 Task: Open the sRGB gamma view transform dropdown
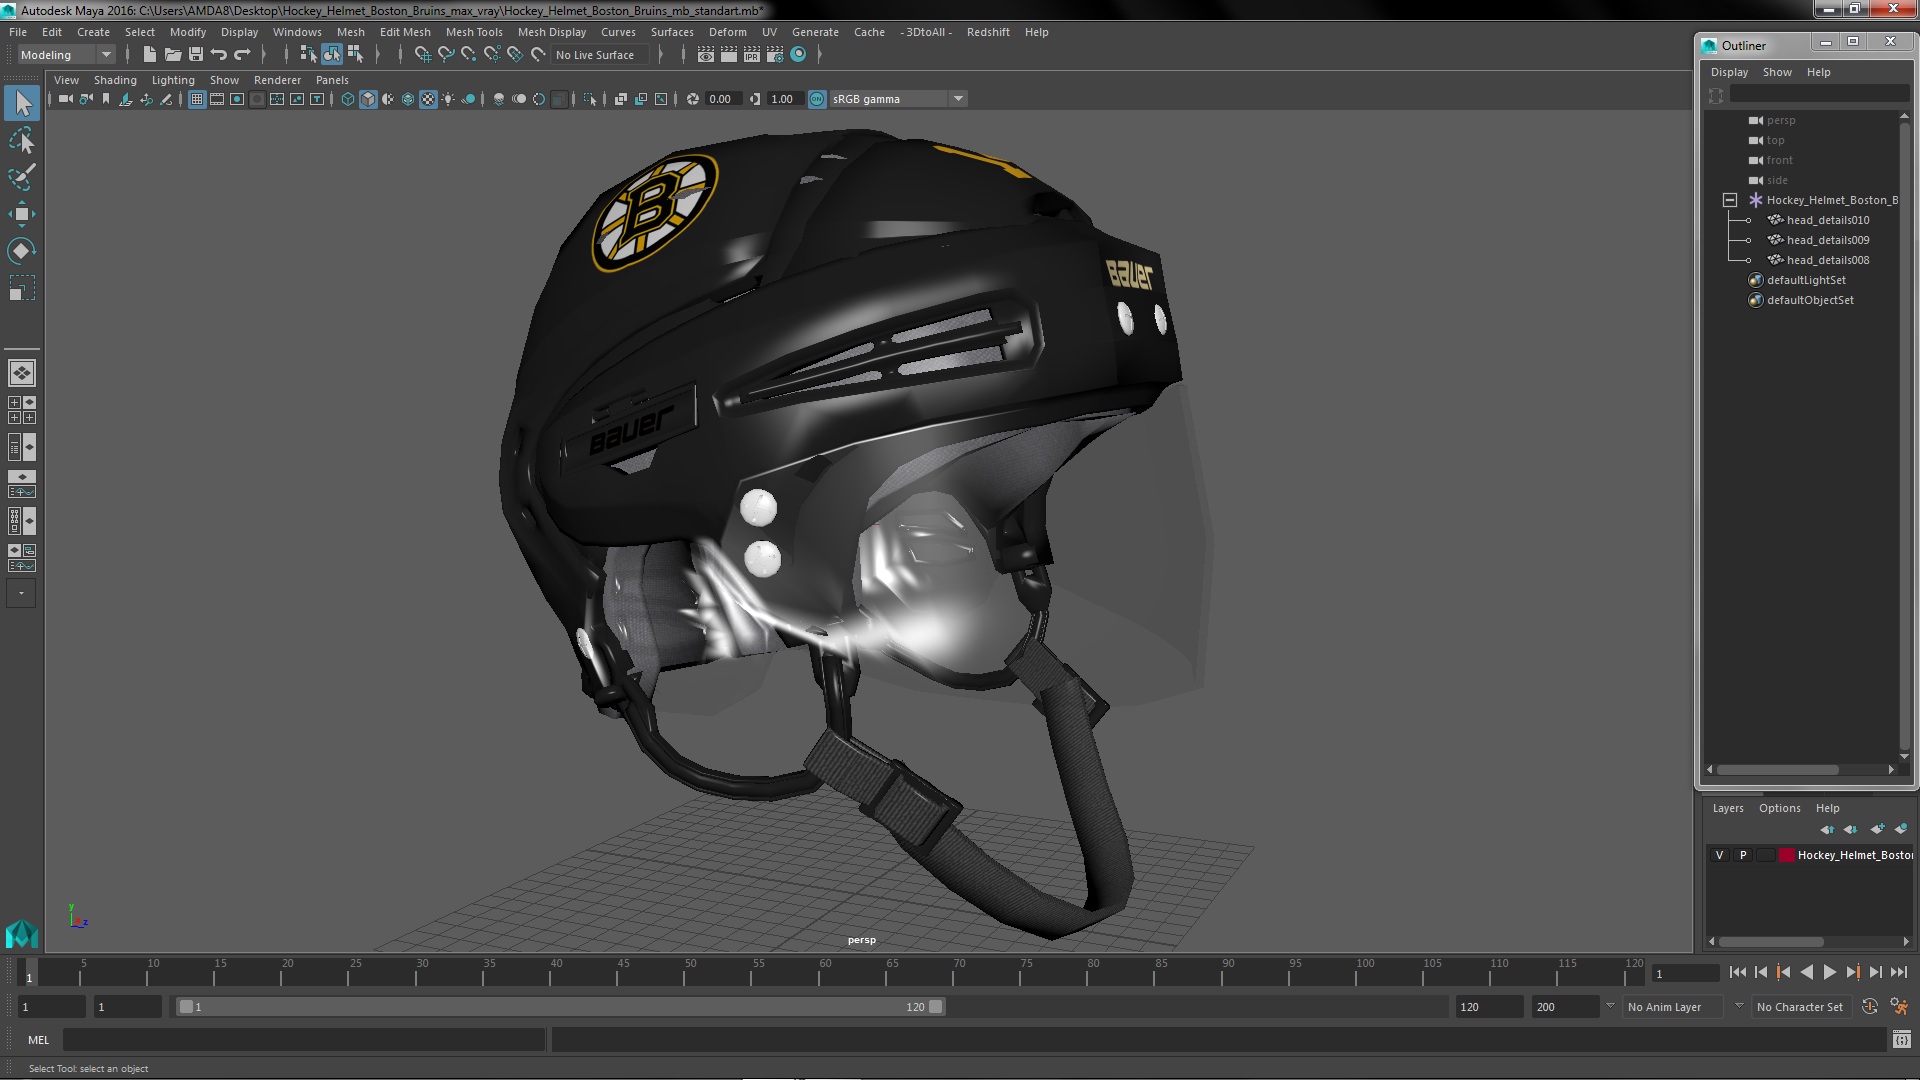point(897,99)
